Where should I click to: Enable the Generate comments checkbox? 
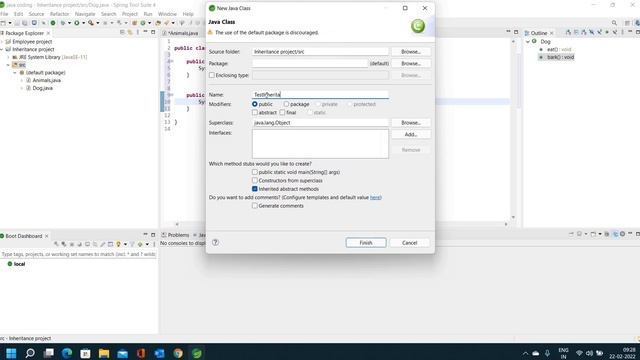[255, 206]
